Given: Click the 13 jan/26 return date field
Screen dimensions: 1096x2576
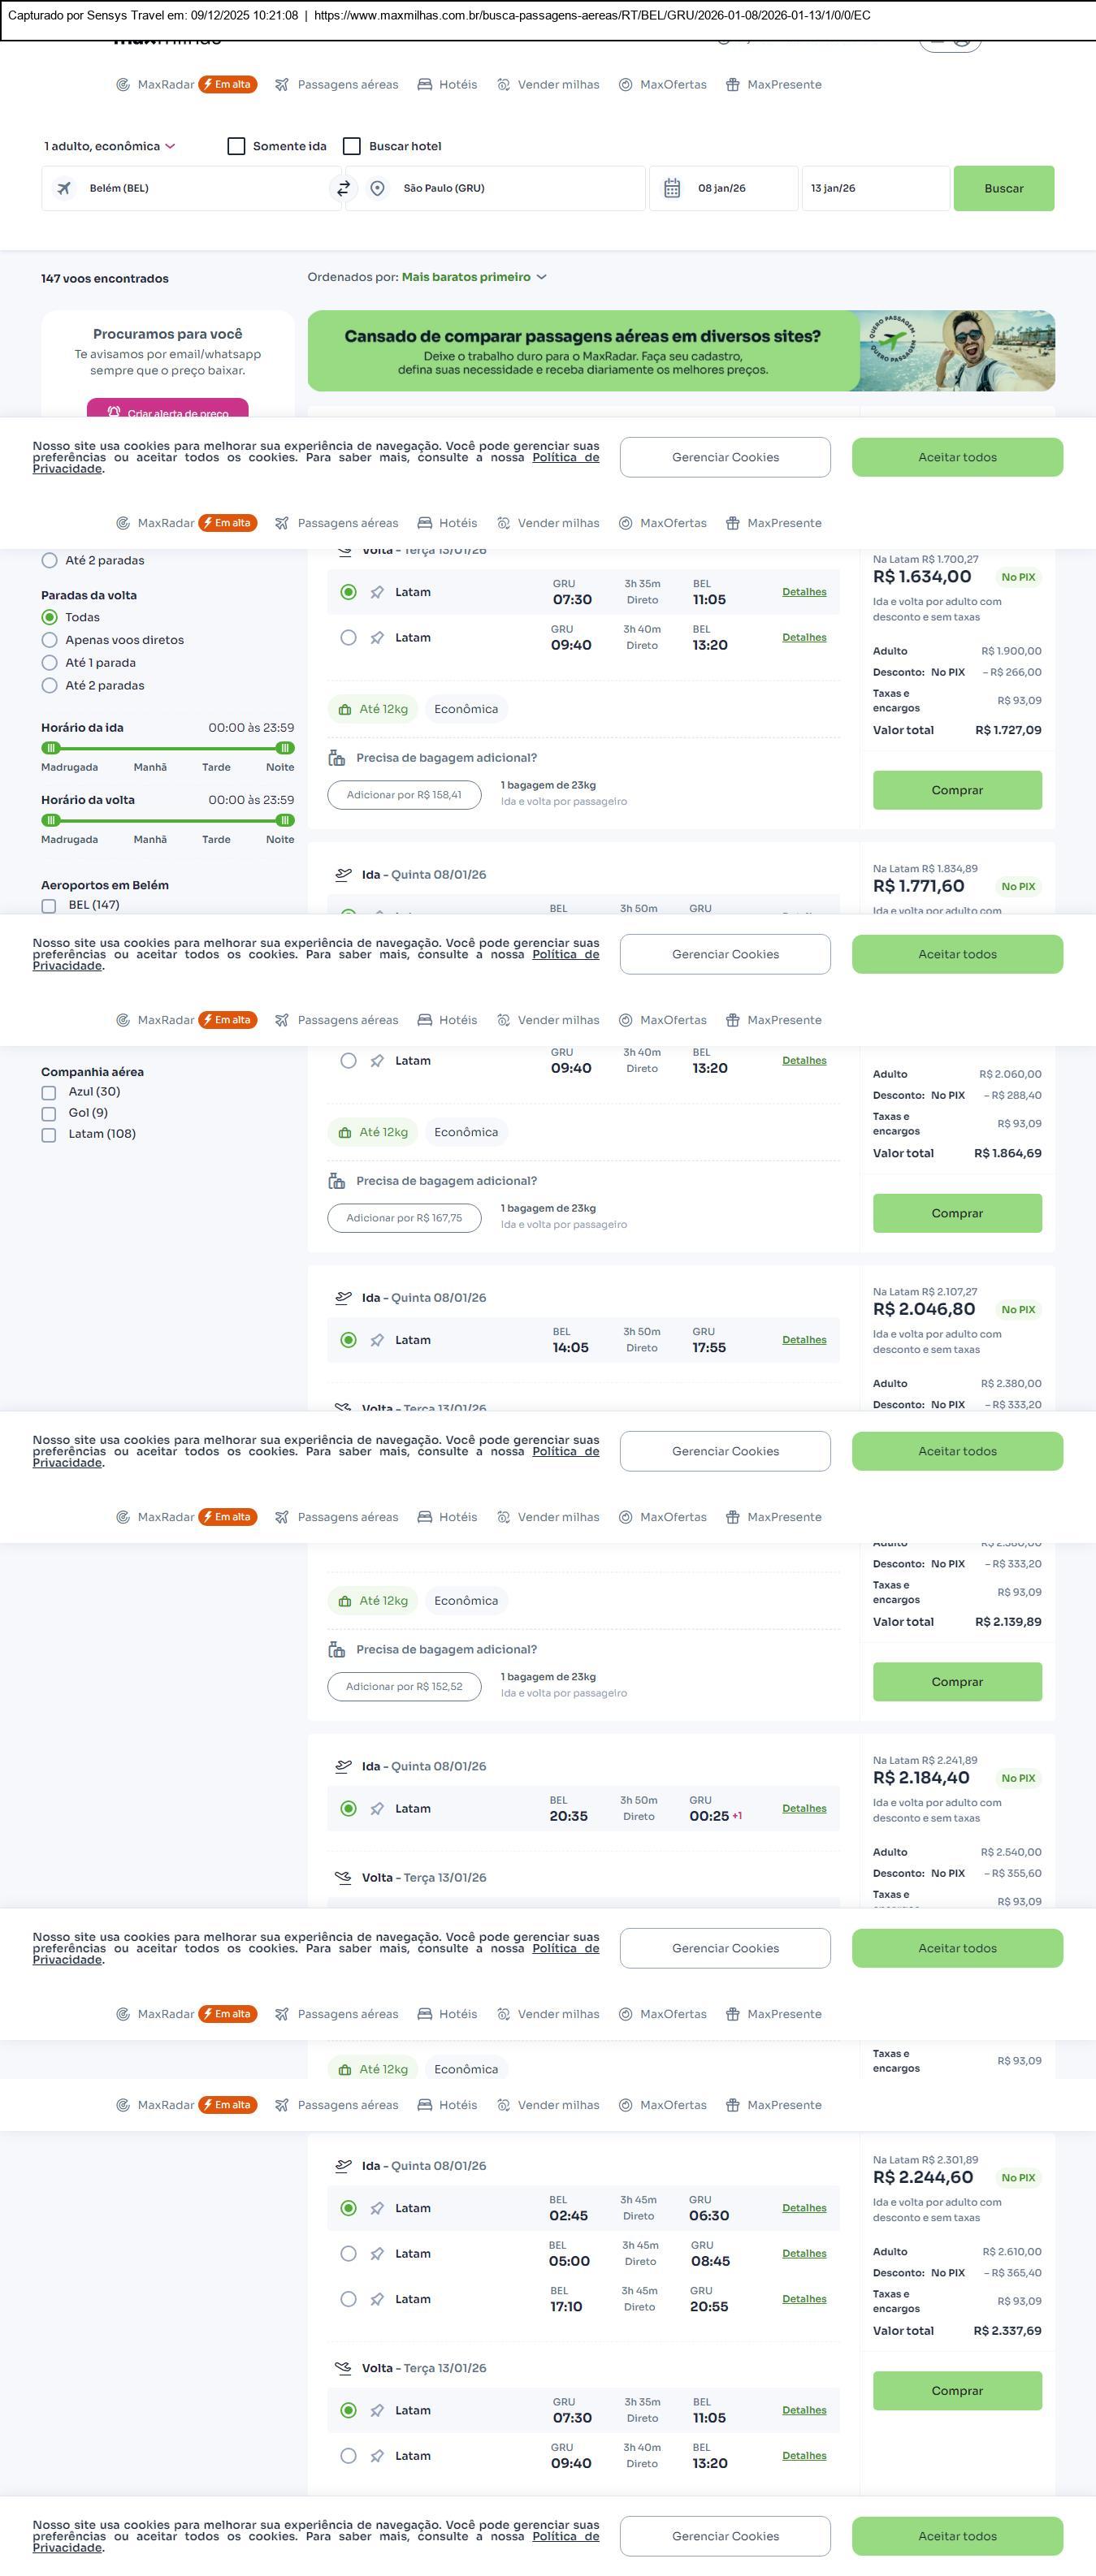Looking at the screenshot, I should click(875, 188).
